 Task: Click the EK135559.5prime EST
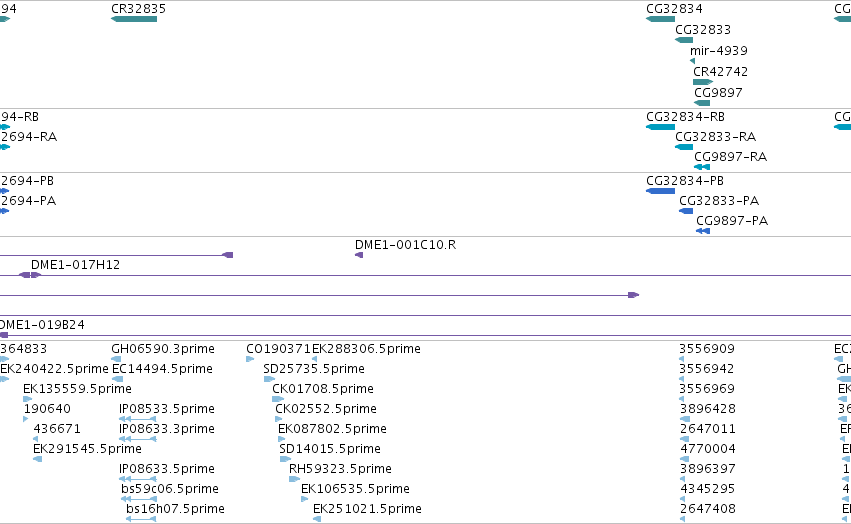[x=28, y=399]
